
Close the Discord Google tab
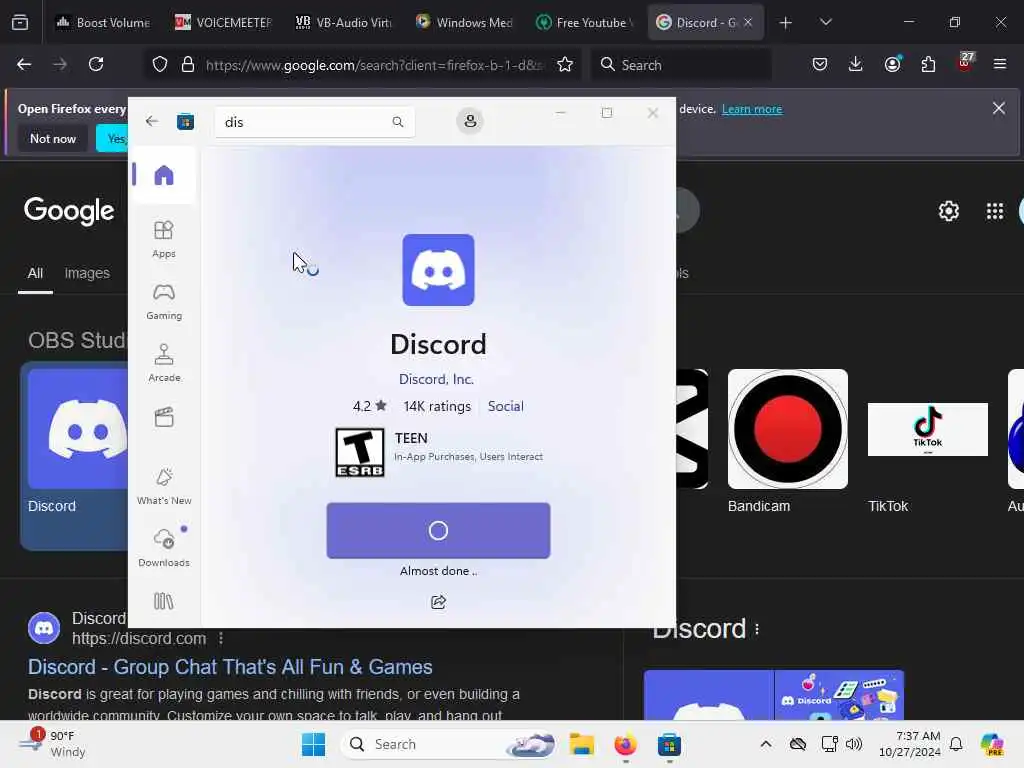[748, 22]
